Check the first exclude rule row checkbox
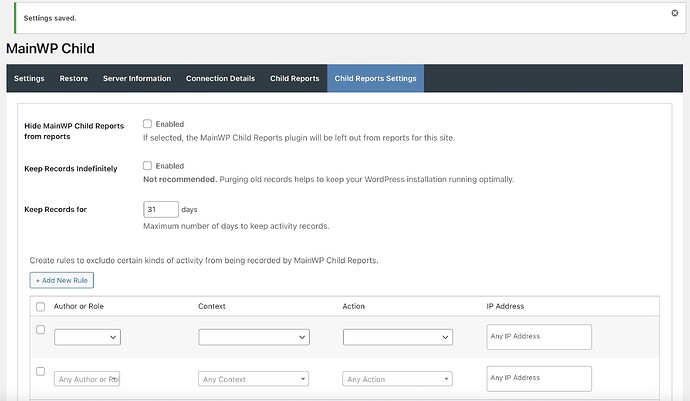690x401 pixels. (x=40, y=330)
